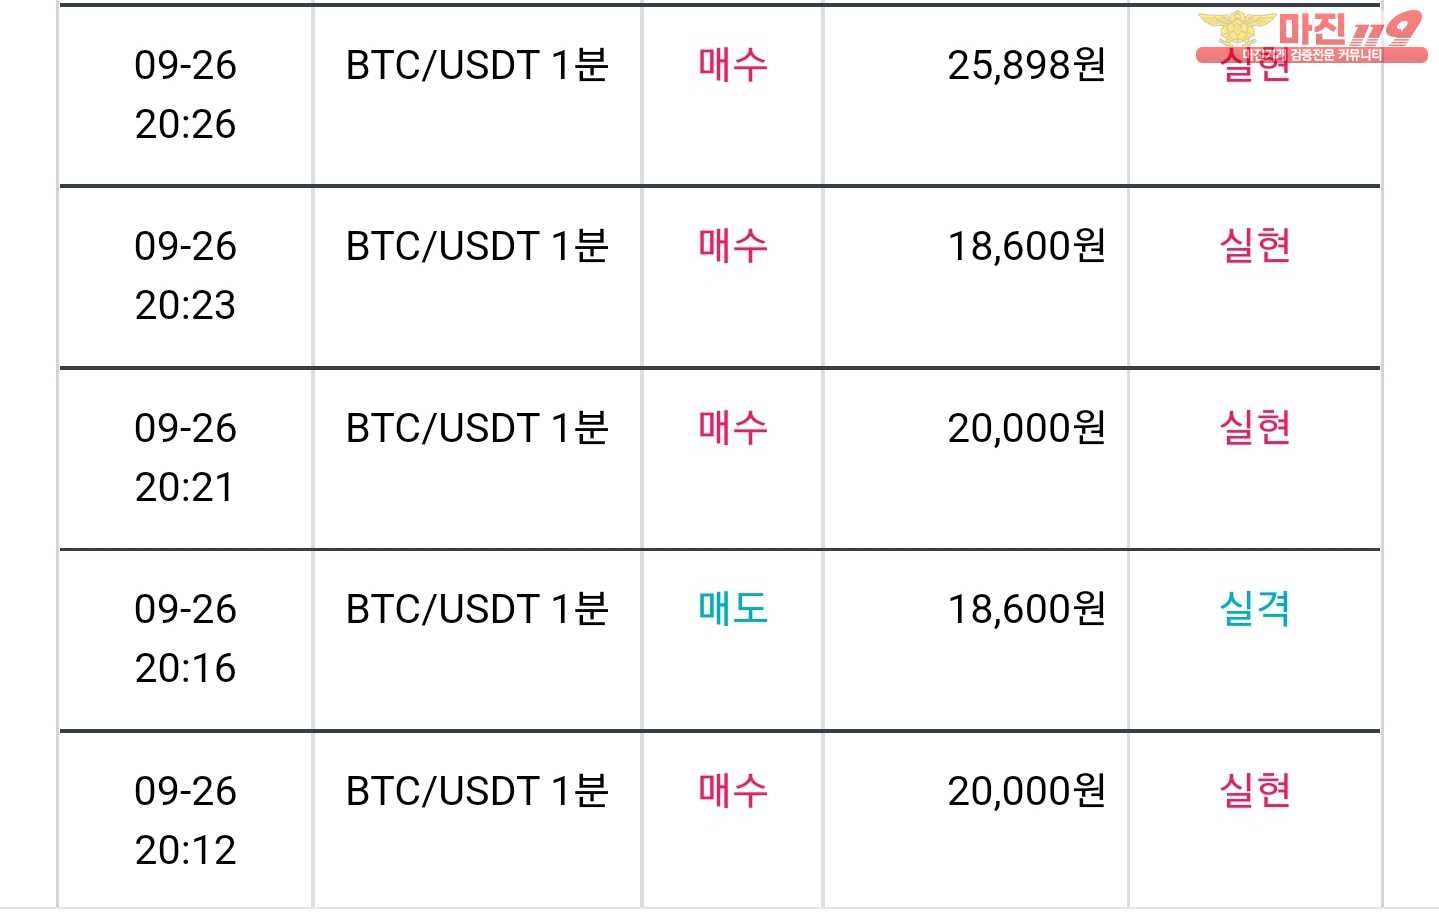Click 매수 label in the 20:12 row
The height and width of the screenshot is (917, 1439).
pyautogui.click(x=733, y=791)
